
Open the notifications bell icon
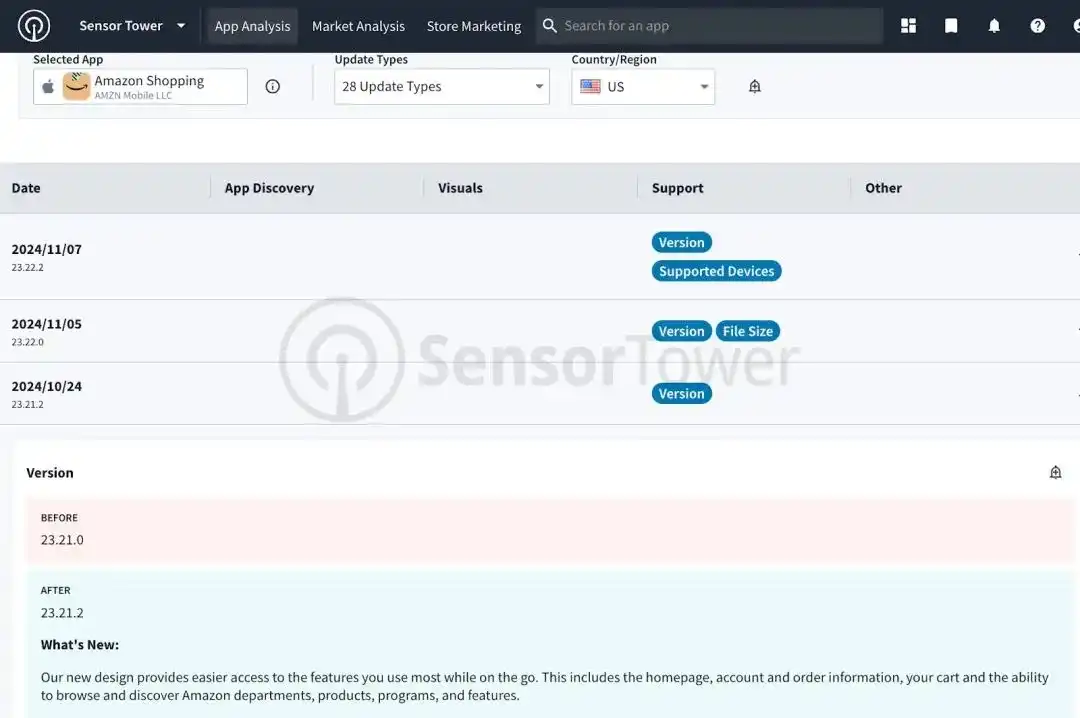point(994,26)
